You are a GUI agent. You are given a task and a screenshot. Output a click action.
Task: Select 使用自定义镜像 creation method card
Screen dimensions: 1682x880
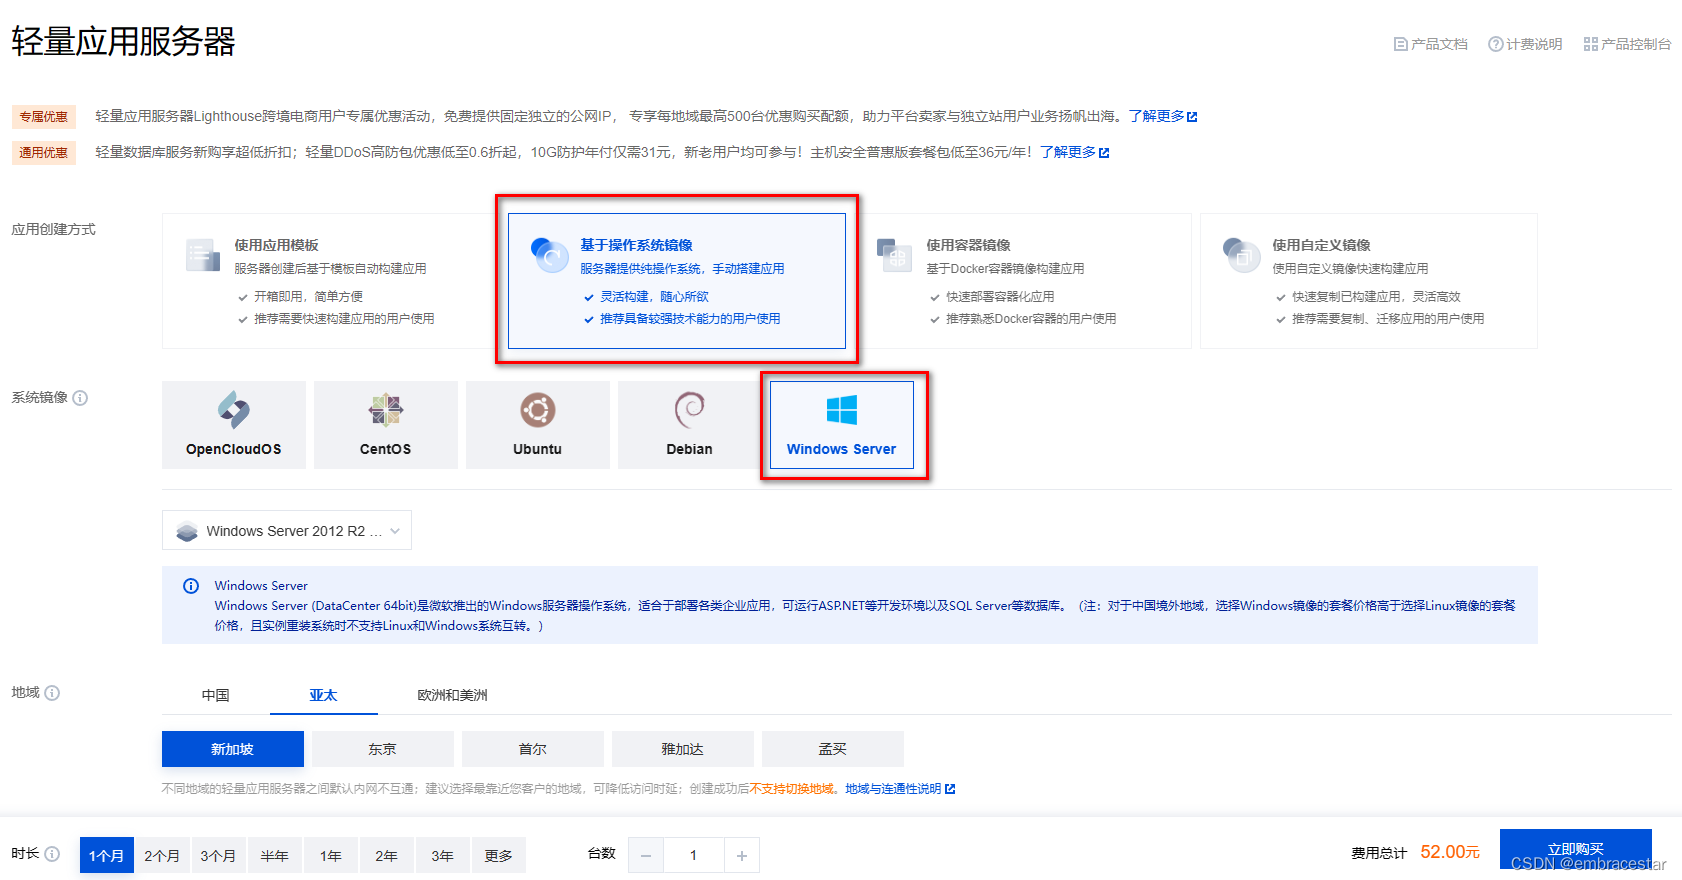click(1369, 281)
